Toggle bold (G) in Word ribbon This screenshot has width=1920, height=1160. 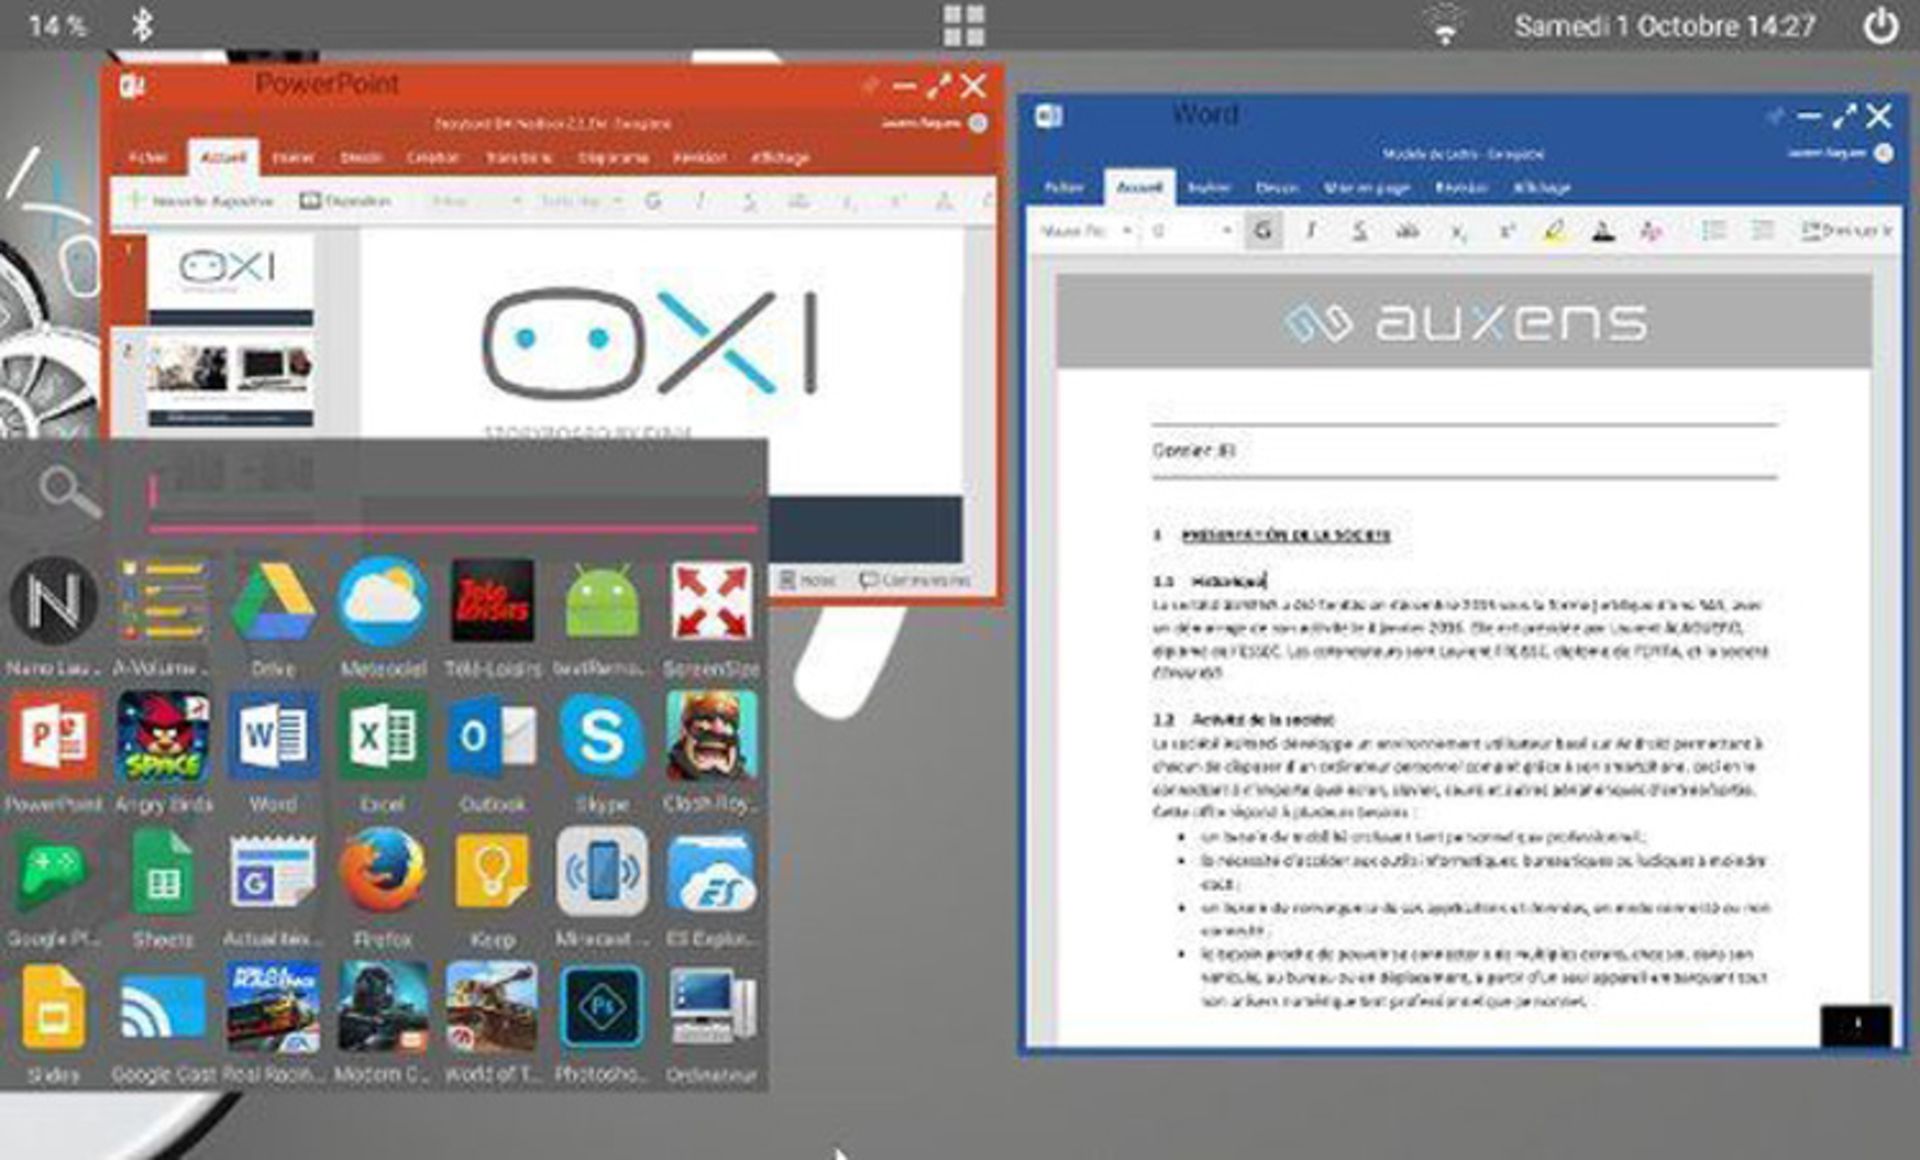[x=1262, y=231]
